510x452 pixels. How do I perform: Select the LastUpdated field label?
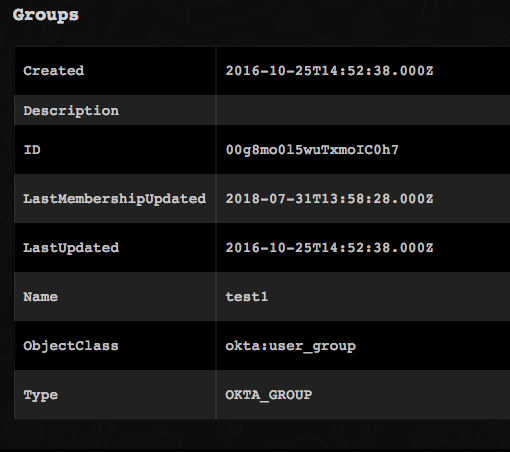tap(71, 248)
